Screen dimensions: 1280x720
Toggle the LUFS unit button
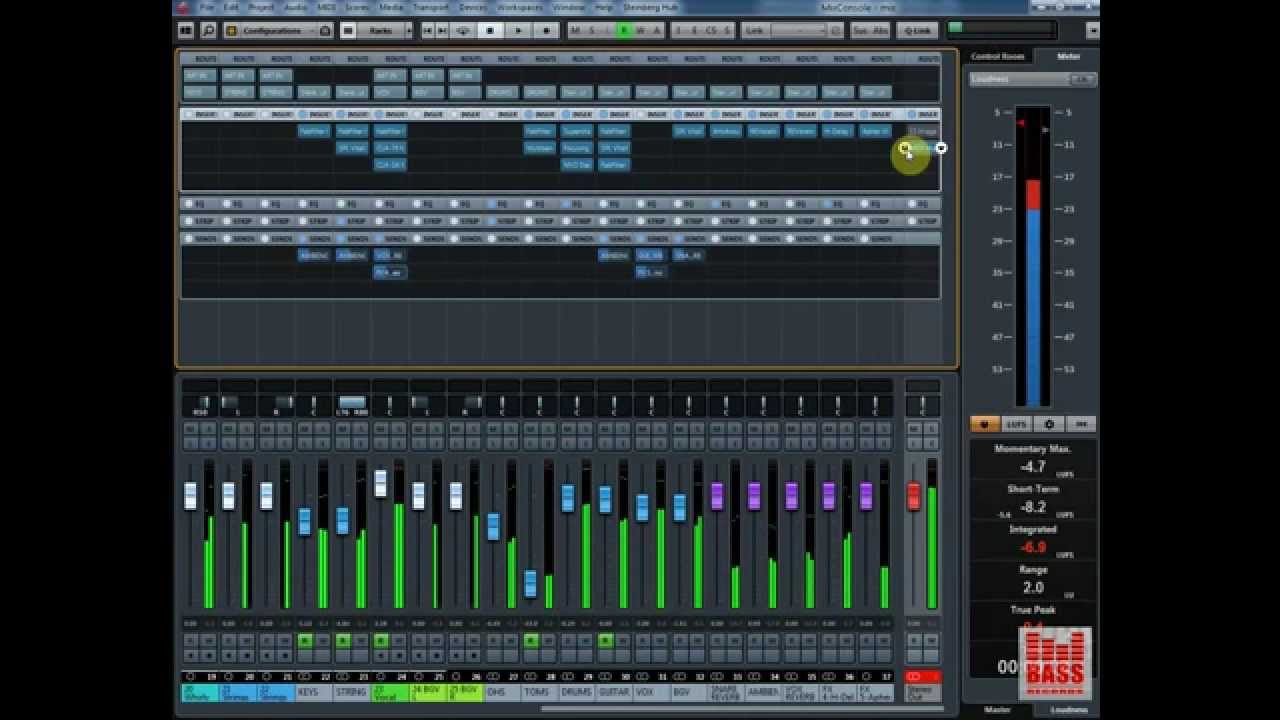[1017, 424]
